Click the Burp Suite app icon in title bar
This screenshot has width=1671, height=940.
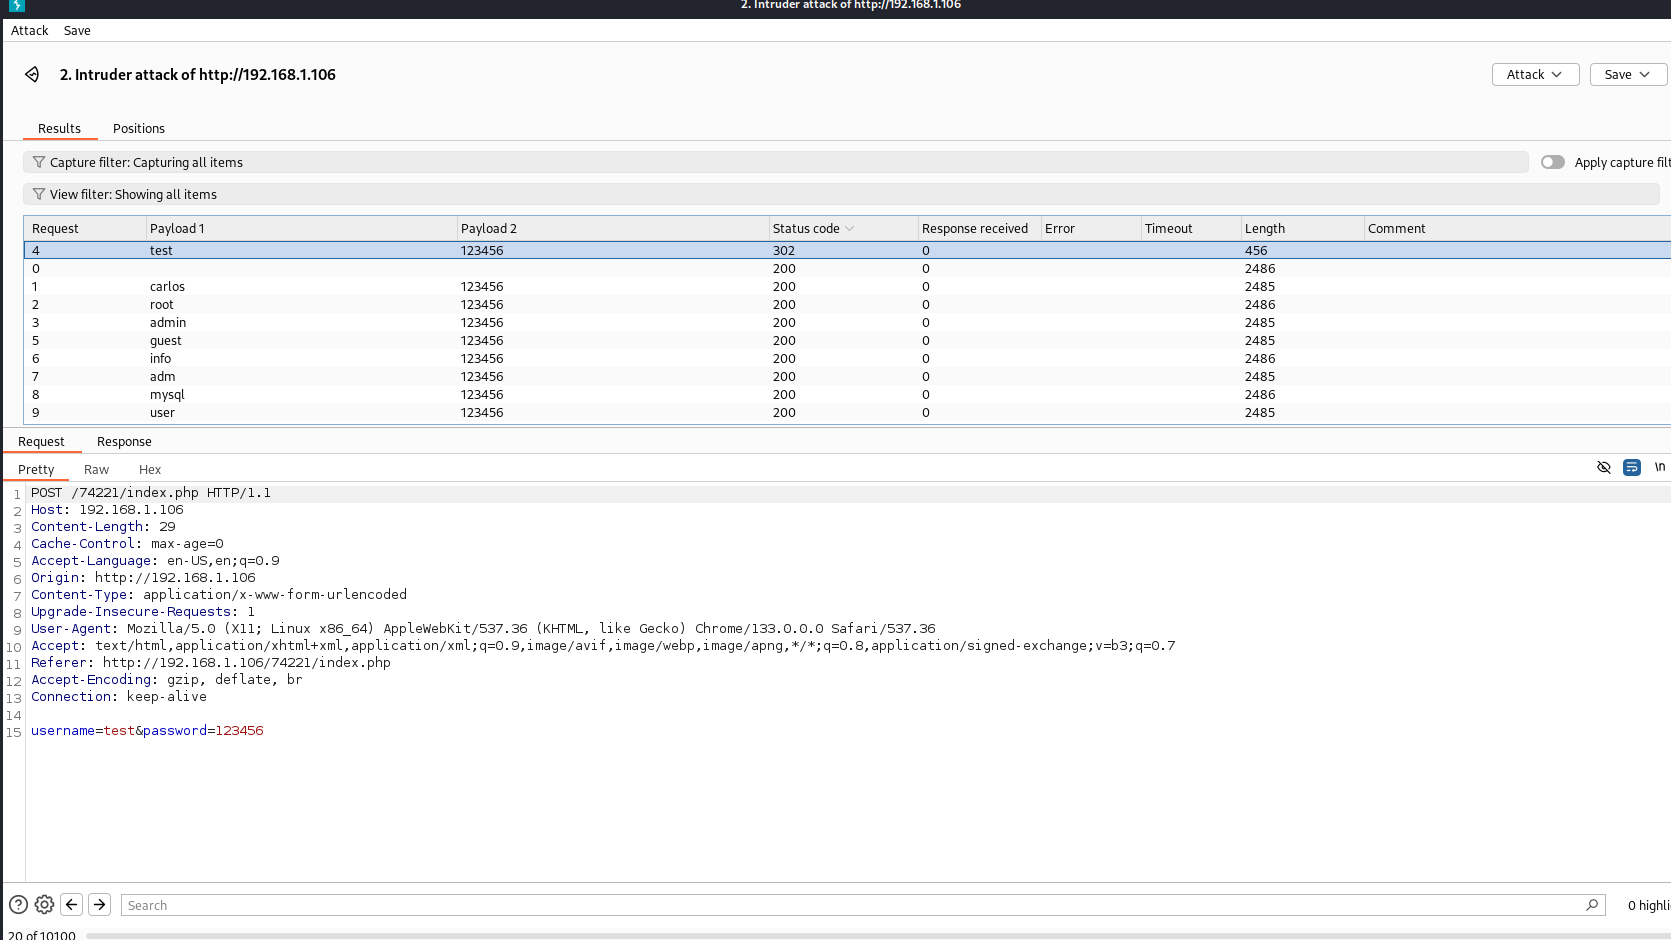pyautogui.click(x=17, y=5)
